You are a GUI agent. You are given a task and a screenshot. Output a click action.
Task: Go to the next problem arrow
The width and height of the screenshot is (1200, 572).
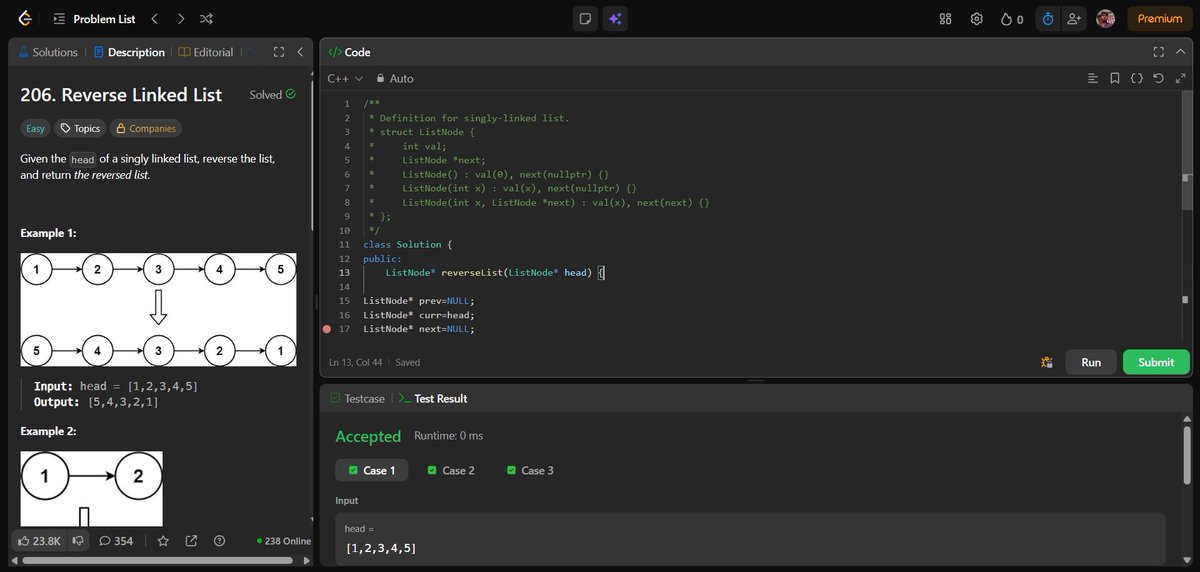pos(180,19)
